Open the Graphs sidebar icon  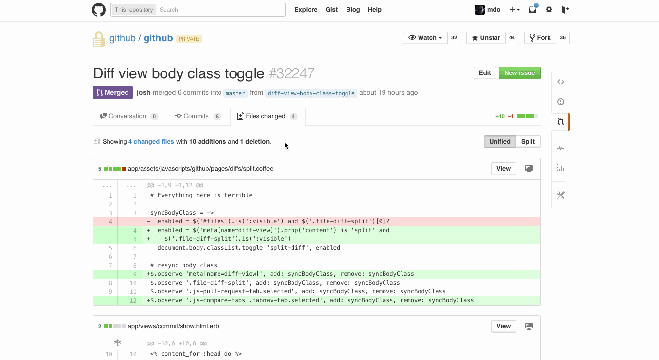561,168
